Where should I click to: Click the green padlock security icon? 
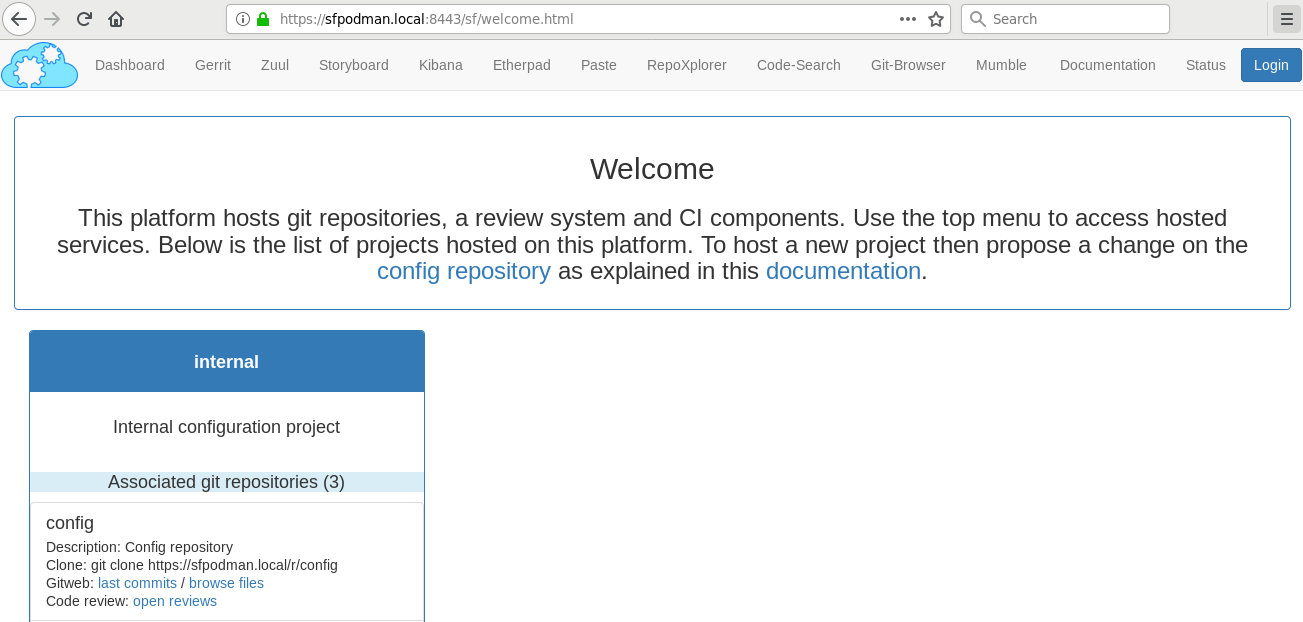(263, 19)
